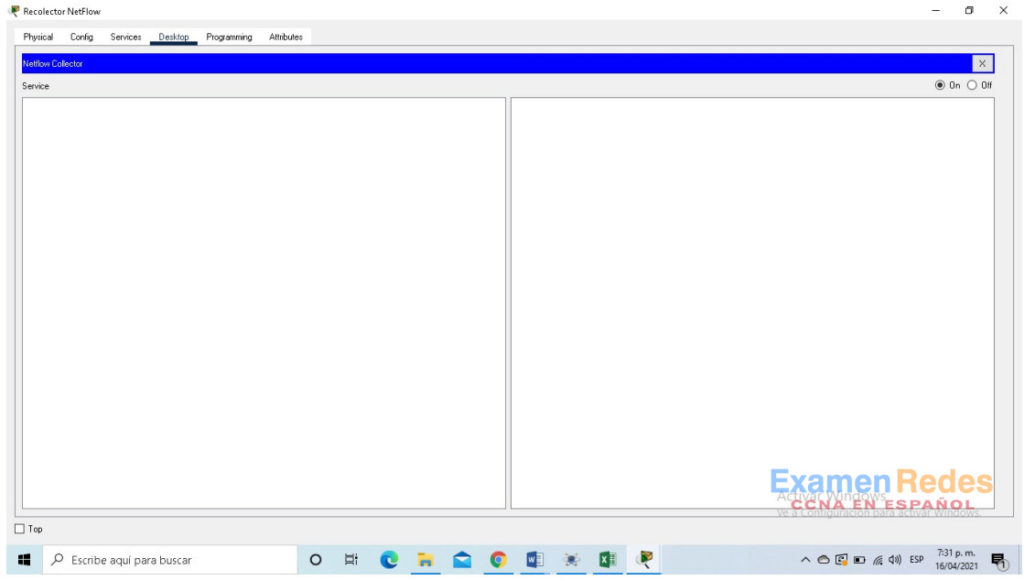Switch to the Config tab

point(81,36)
